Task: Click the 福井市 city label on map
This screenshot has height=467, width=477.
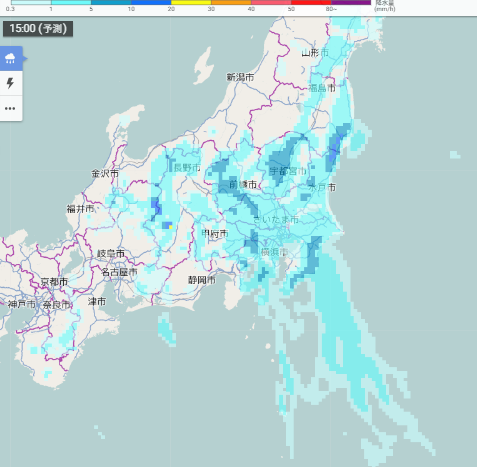Action: pyautogui.click(x=80, y=209)
